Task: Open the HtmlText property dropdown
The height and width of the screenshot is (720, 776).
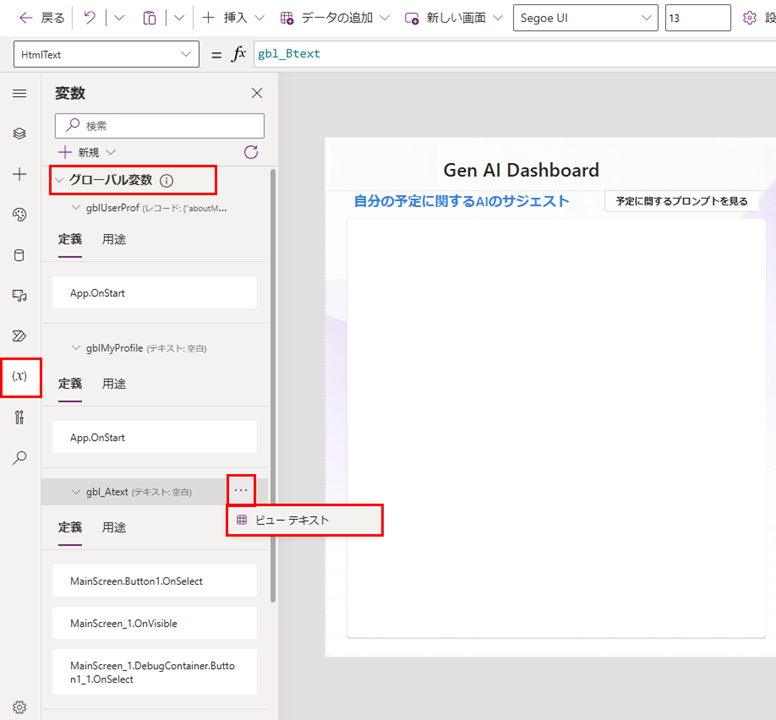Action: click(x=106, y=54)
